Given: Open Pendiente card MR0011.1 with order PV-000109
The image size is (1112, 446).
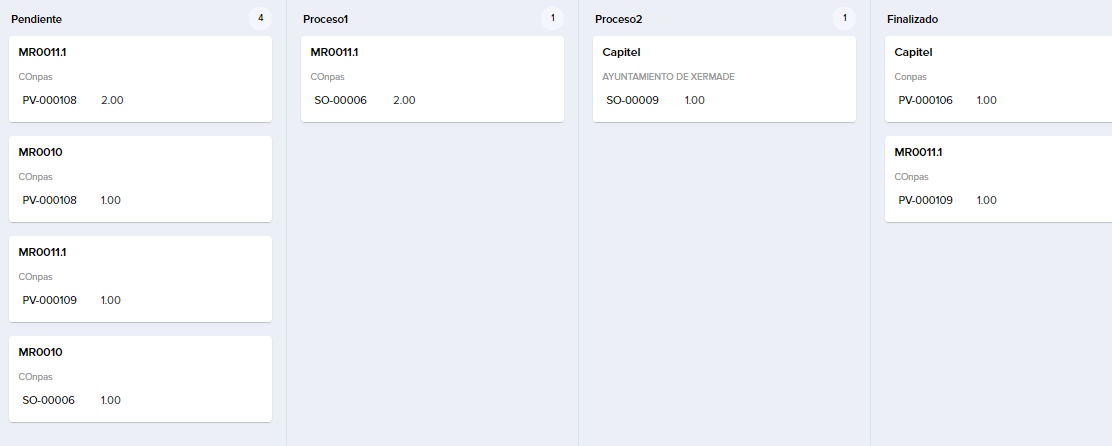Looking at the screenshot, I should tap(140, 278).
